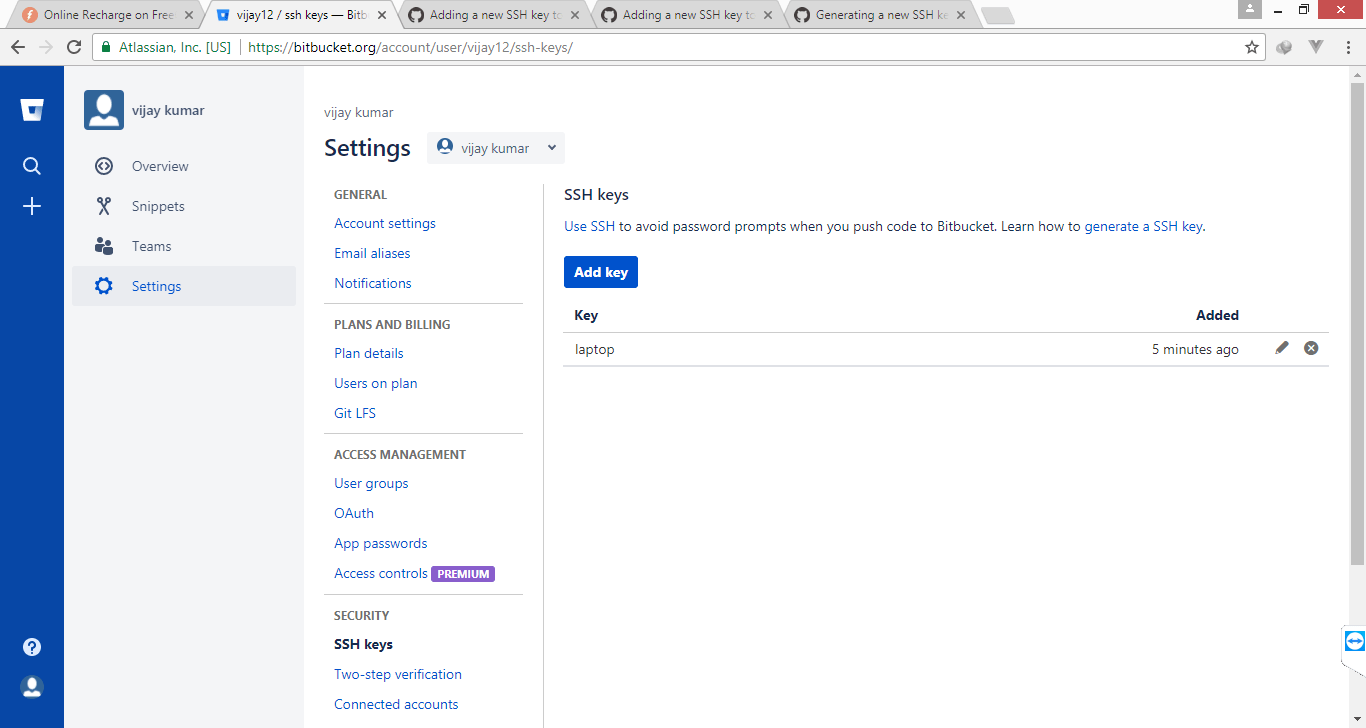Open the vijay kumar account dropdown
1366x728 pixels.
point(495,147)
